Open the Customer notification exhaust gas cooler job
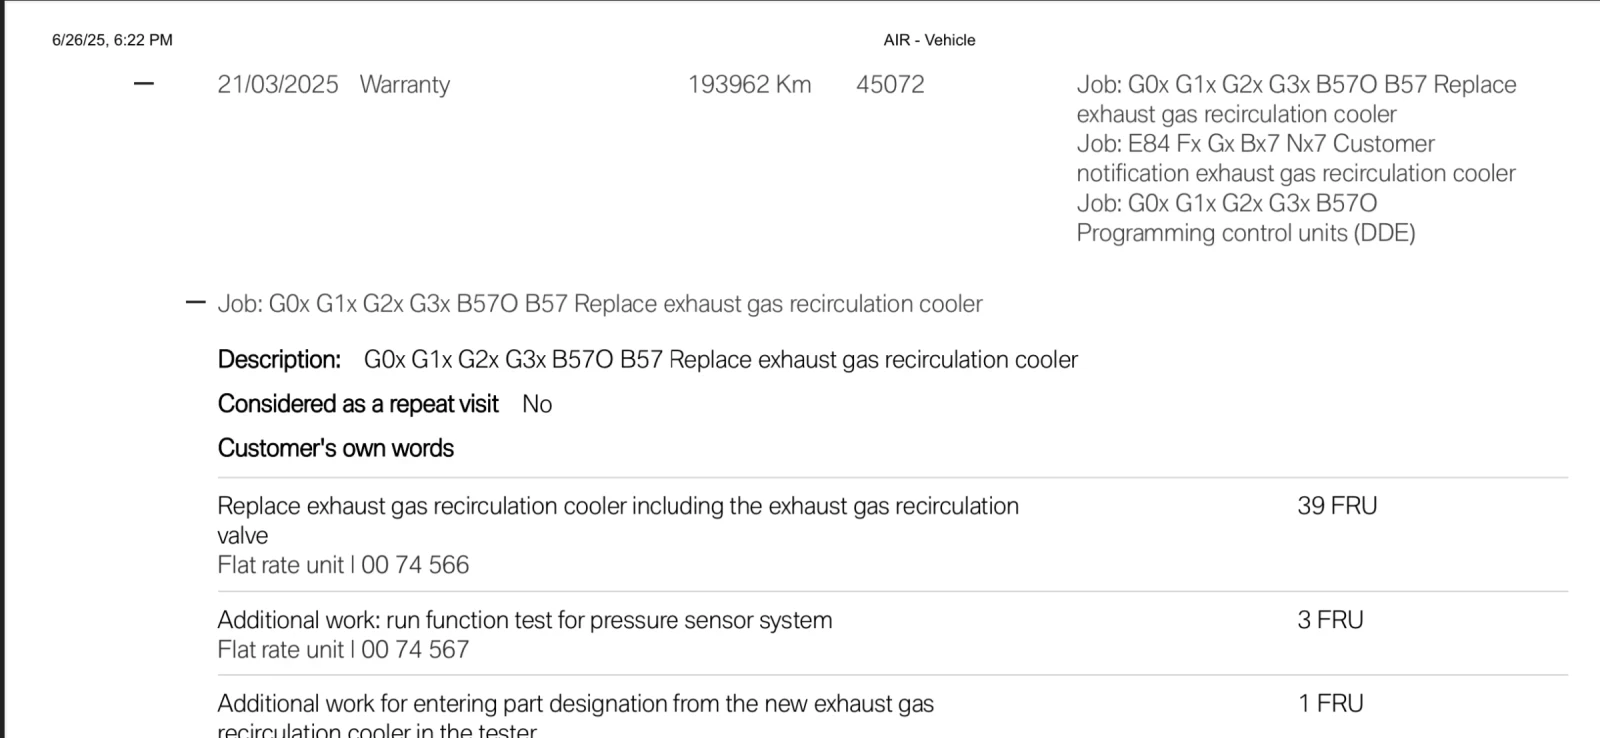1600x738 pixels. (x=1295, y=159)
